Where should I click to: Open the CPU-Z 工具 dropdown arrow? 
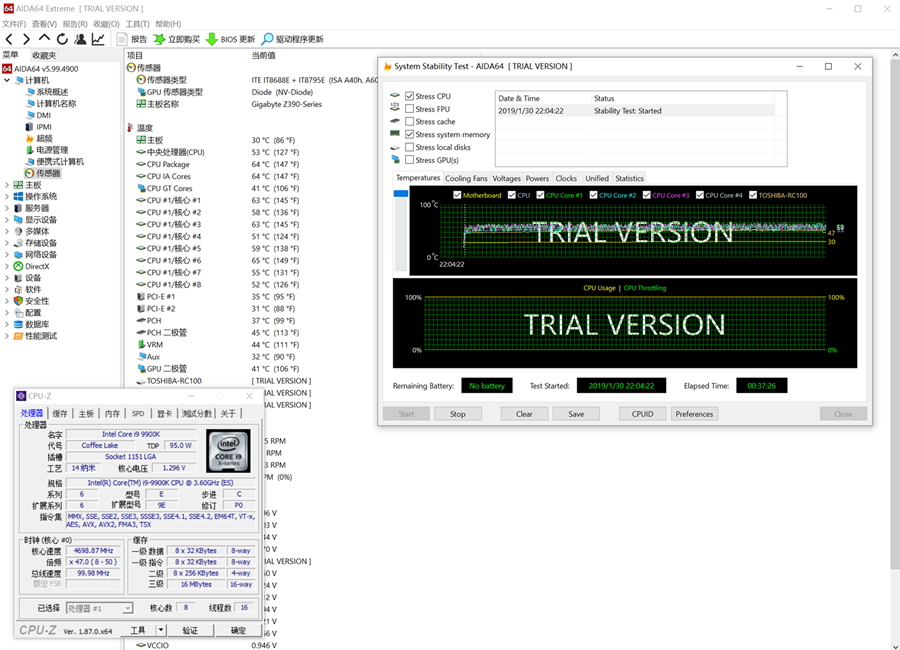[x=161, y=631]
